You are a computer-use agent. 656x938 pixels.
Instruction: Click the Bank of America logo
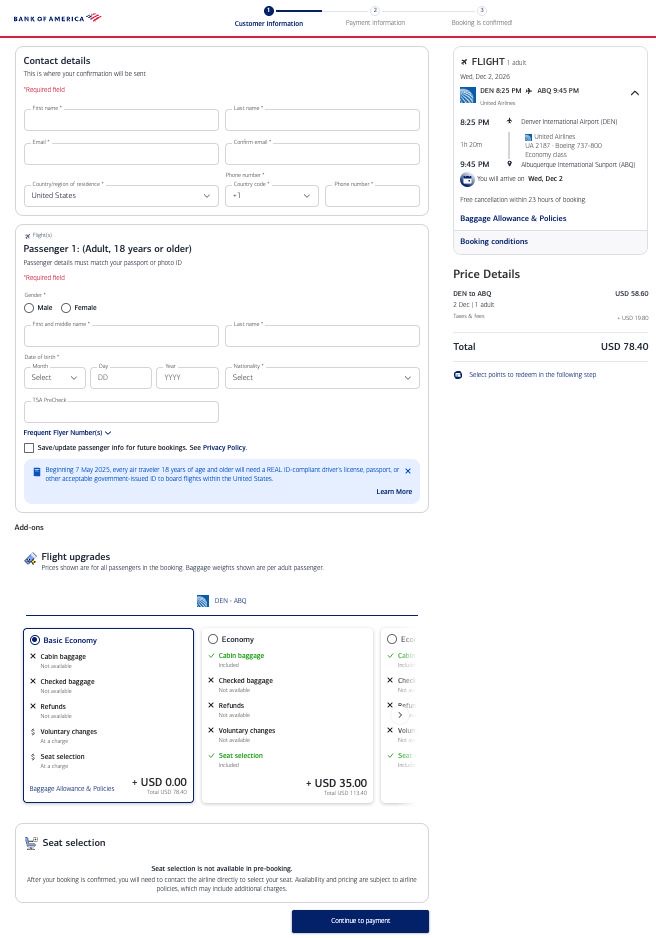click(x=57, y=18)
